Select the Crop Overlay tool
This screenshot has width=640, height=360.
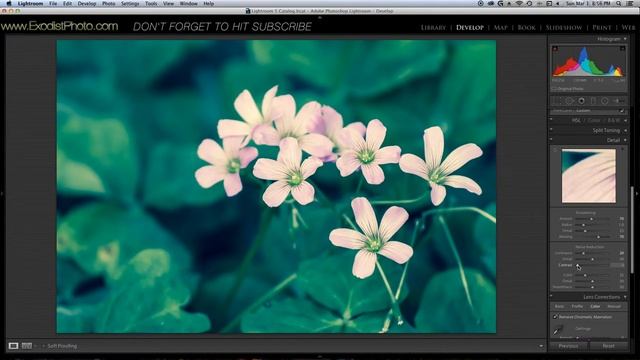pyautogui.click(x=557, y=101)
